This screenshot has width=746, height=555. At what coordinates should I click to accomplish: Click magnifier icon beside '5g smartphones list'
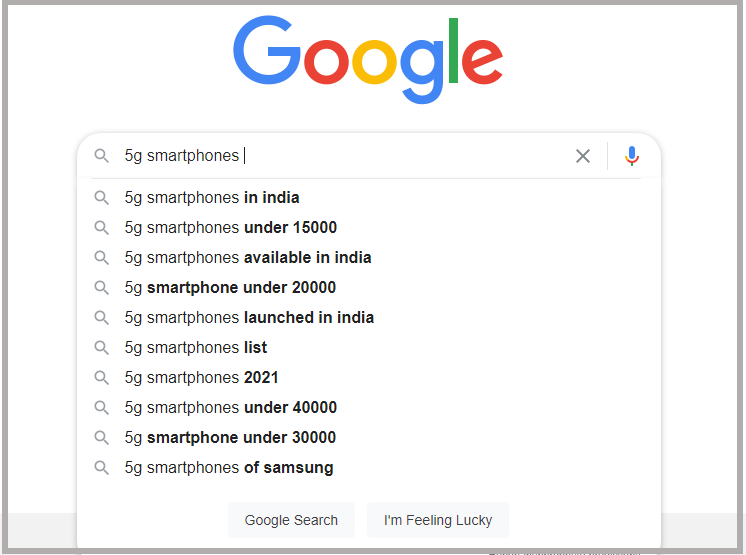[x=101, y=348]
